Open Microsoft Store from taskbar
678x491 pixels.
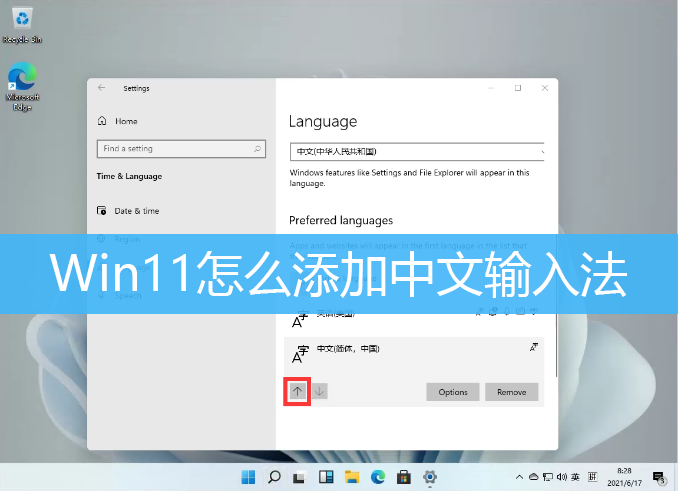click(x=404, y=476)
